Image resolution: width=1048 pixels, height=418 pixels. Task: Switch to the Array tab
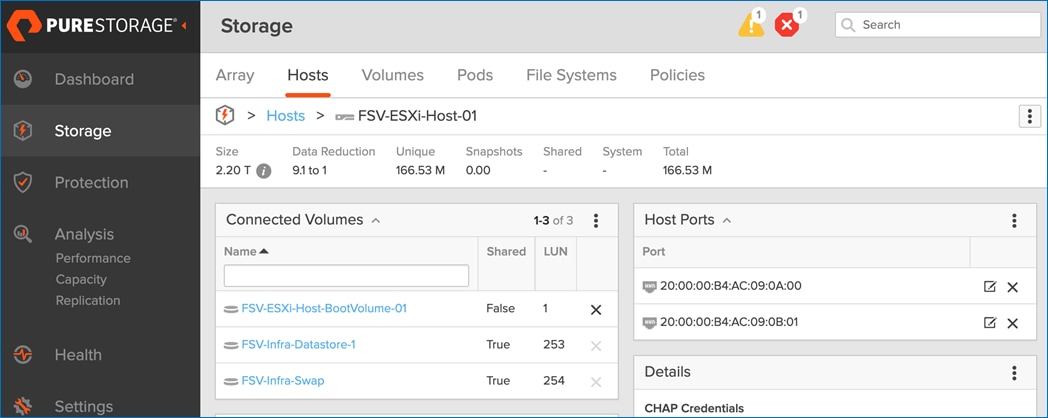coord(235,75)
